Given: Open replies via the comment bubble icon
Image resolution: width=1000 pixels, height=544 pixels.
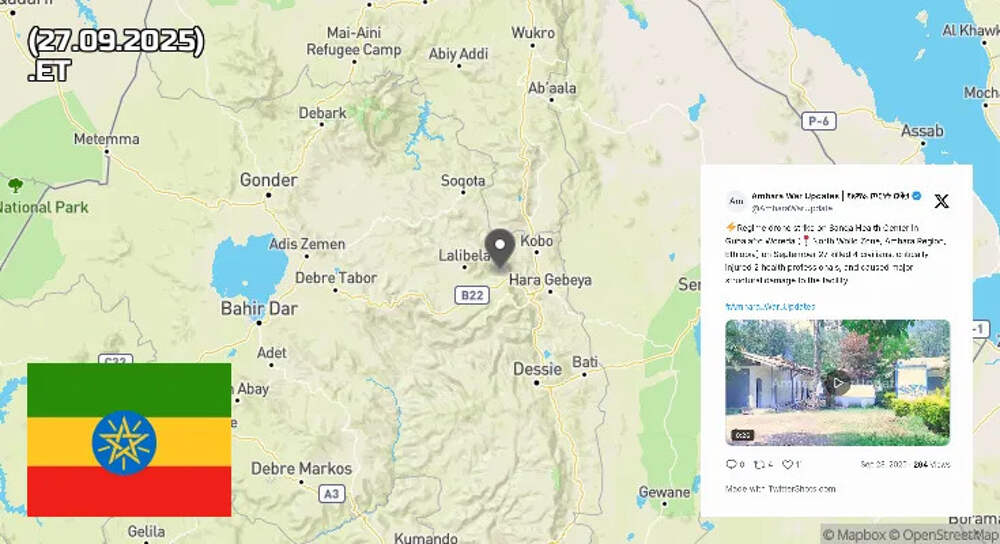Looking at the screenshot, I should pyautogui.click(x=732, y=464).
